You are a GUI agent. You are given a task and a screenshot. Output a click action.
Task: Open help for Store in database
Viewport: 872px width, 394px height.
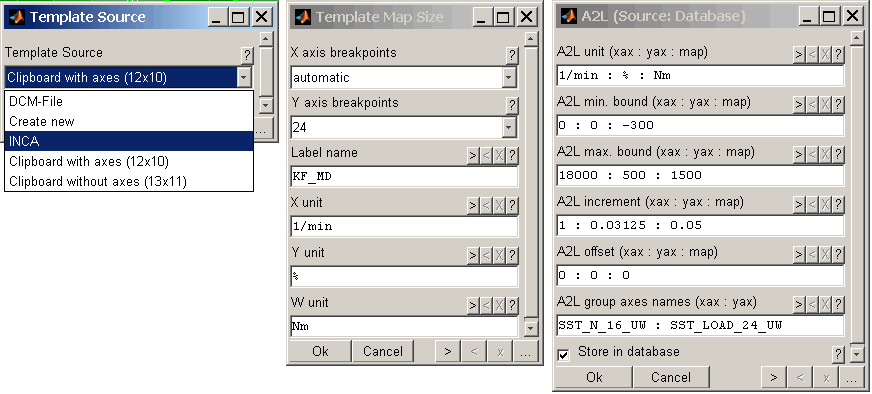pyautogui.click(x=838, y=354)
